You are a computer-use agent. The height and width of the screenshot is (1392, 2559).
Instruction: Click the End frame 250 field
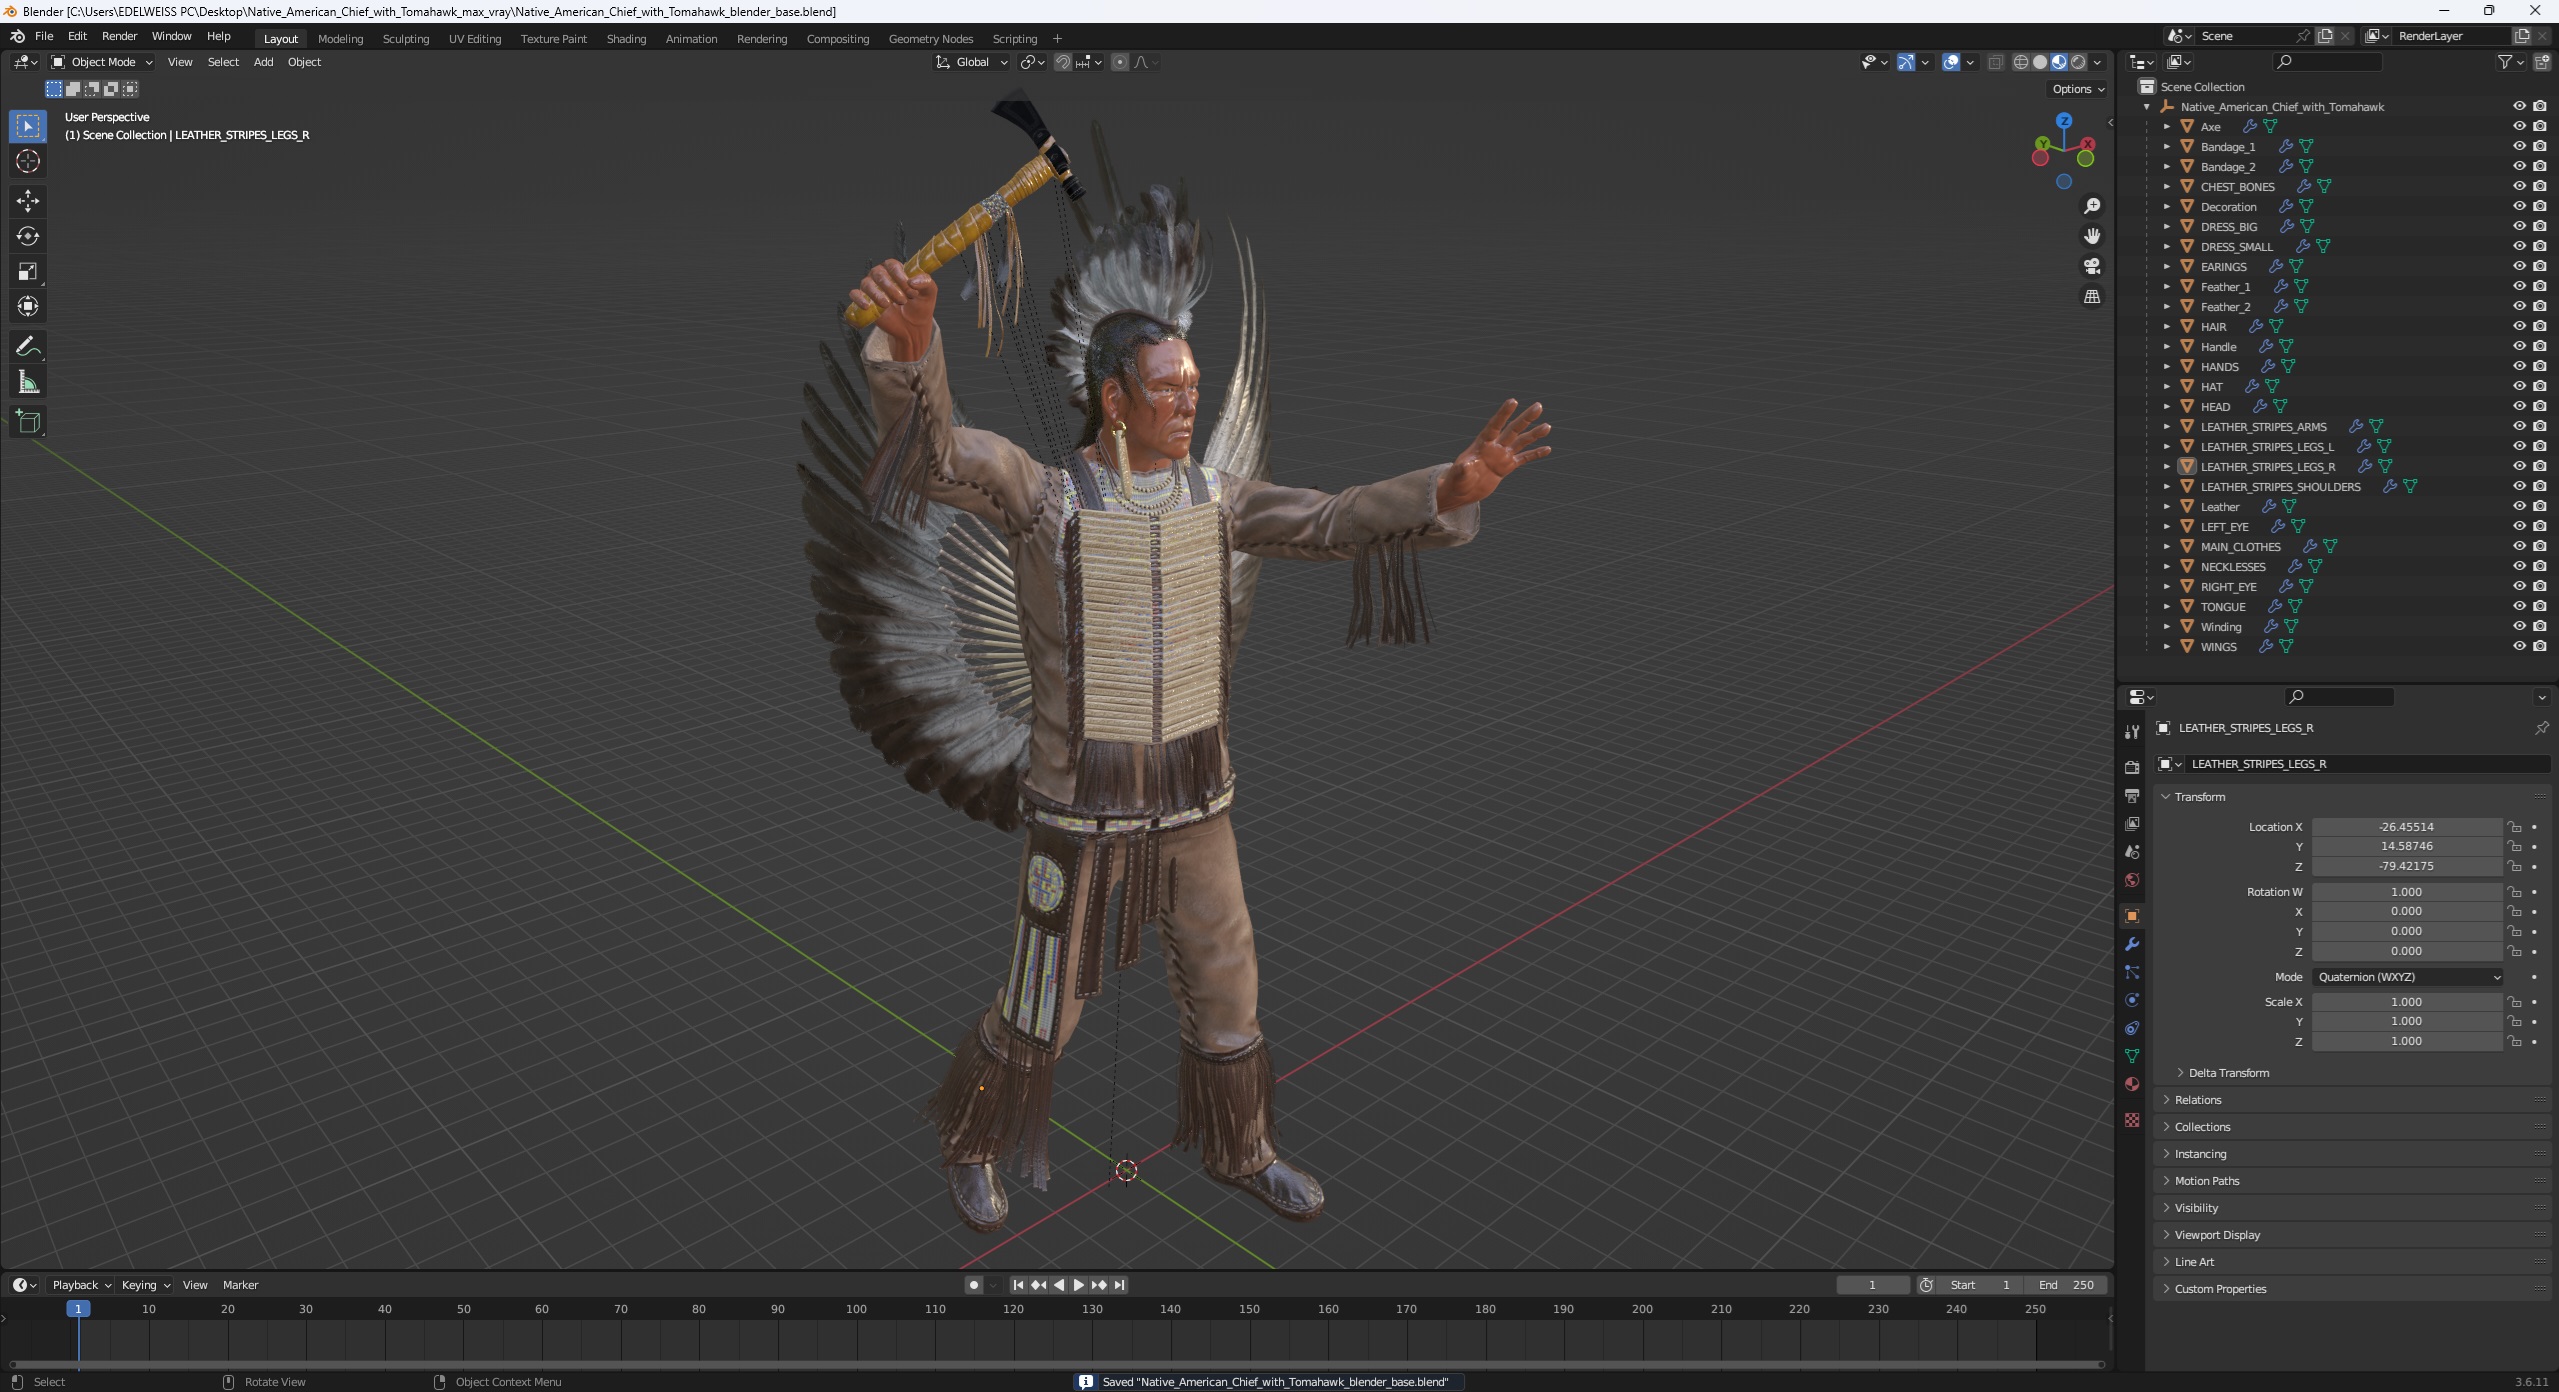tap(2067, 1285)
